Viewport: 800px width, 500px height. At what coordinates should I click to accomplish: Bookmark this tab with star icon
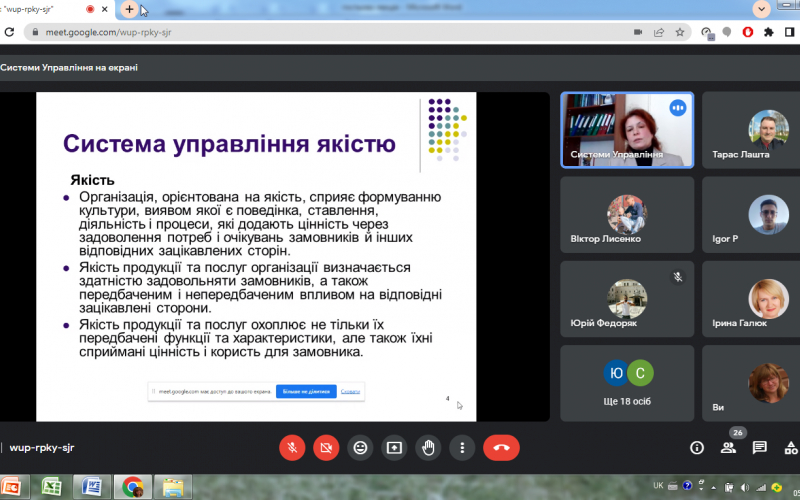[680, 32]
